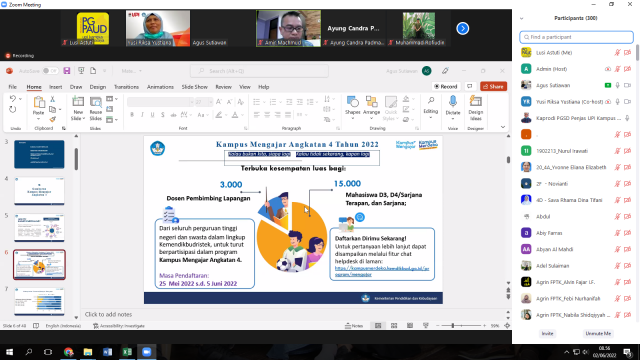Screen dimensions: 640x360
Task: Click the Format Painter icon
Action: point(52,119)
